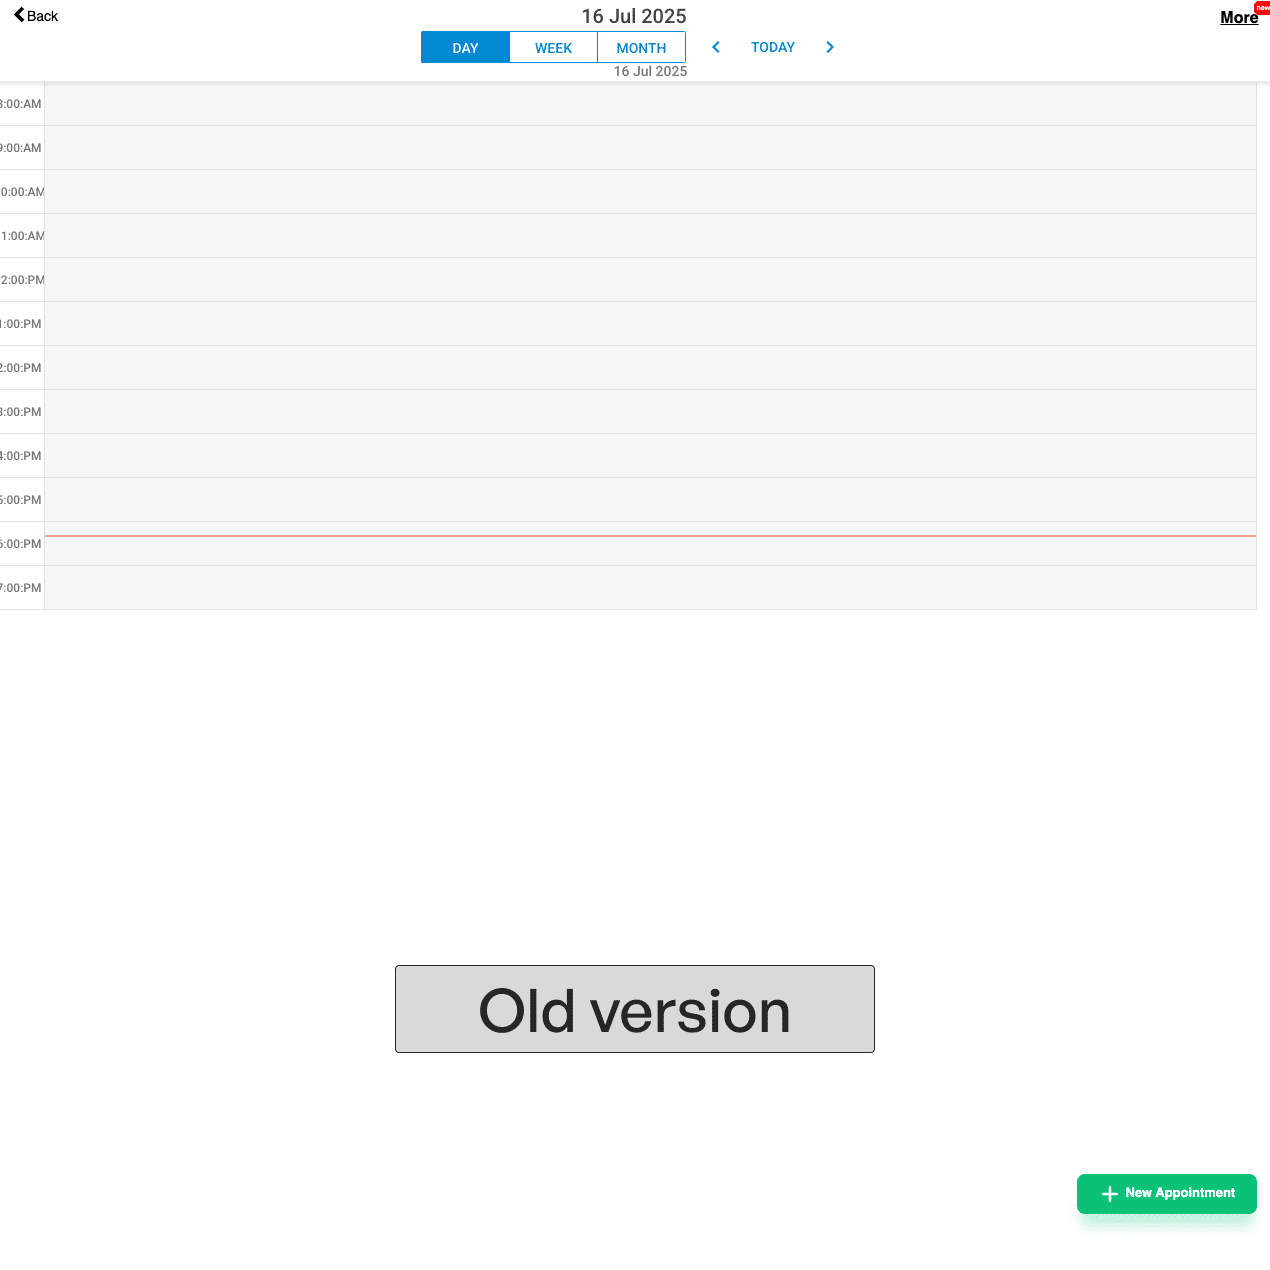Advance to next day arrow

click(830, 47)
